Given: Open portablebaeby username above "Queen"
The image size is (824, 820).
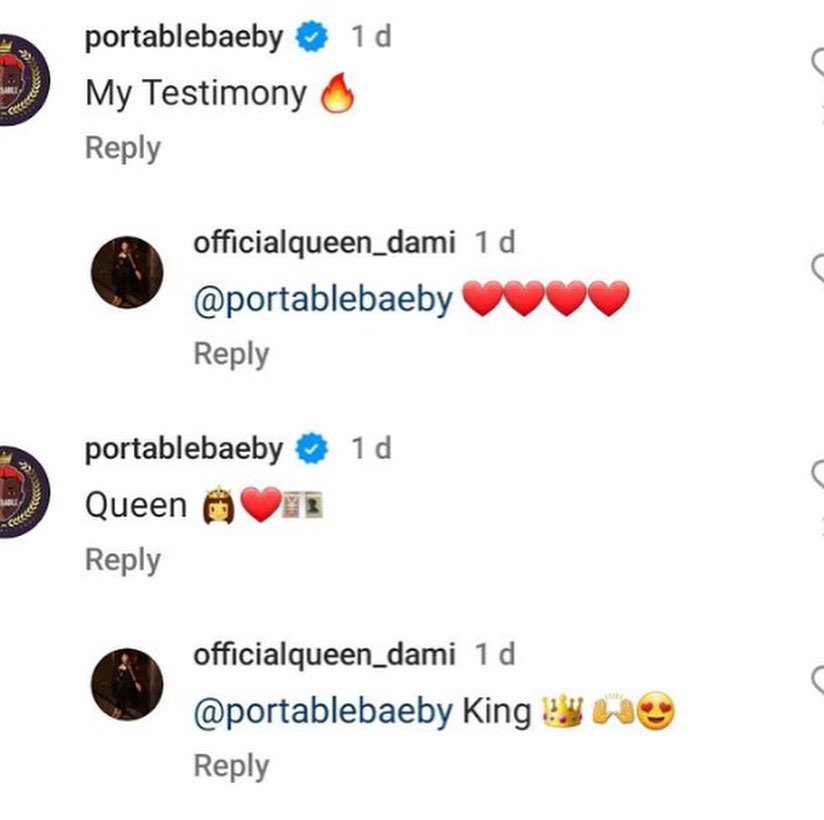Looking at the screenshot, I should coord(184,450).
